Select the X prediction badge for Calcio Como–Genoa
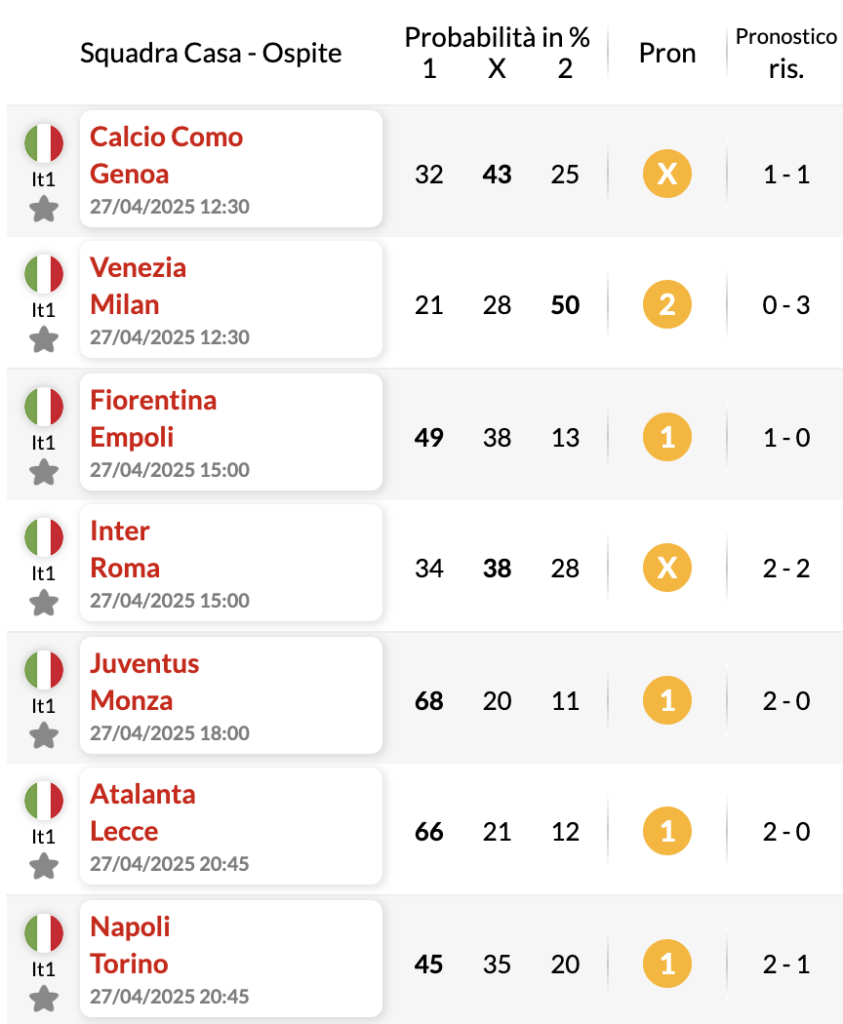Image resolution: width=843 pixels, height=1024 pixels. (x=667, y=174)
